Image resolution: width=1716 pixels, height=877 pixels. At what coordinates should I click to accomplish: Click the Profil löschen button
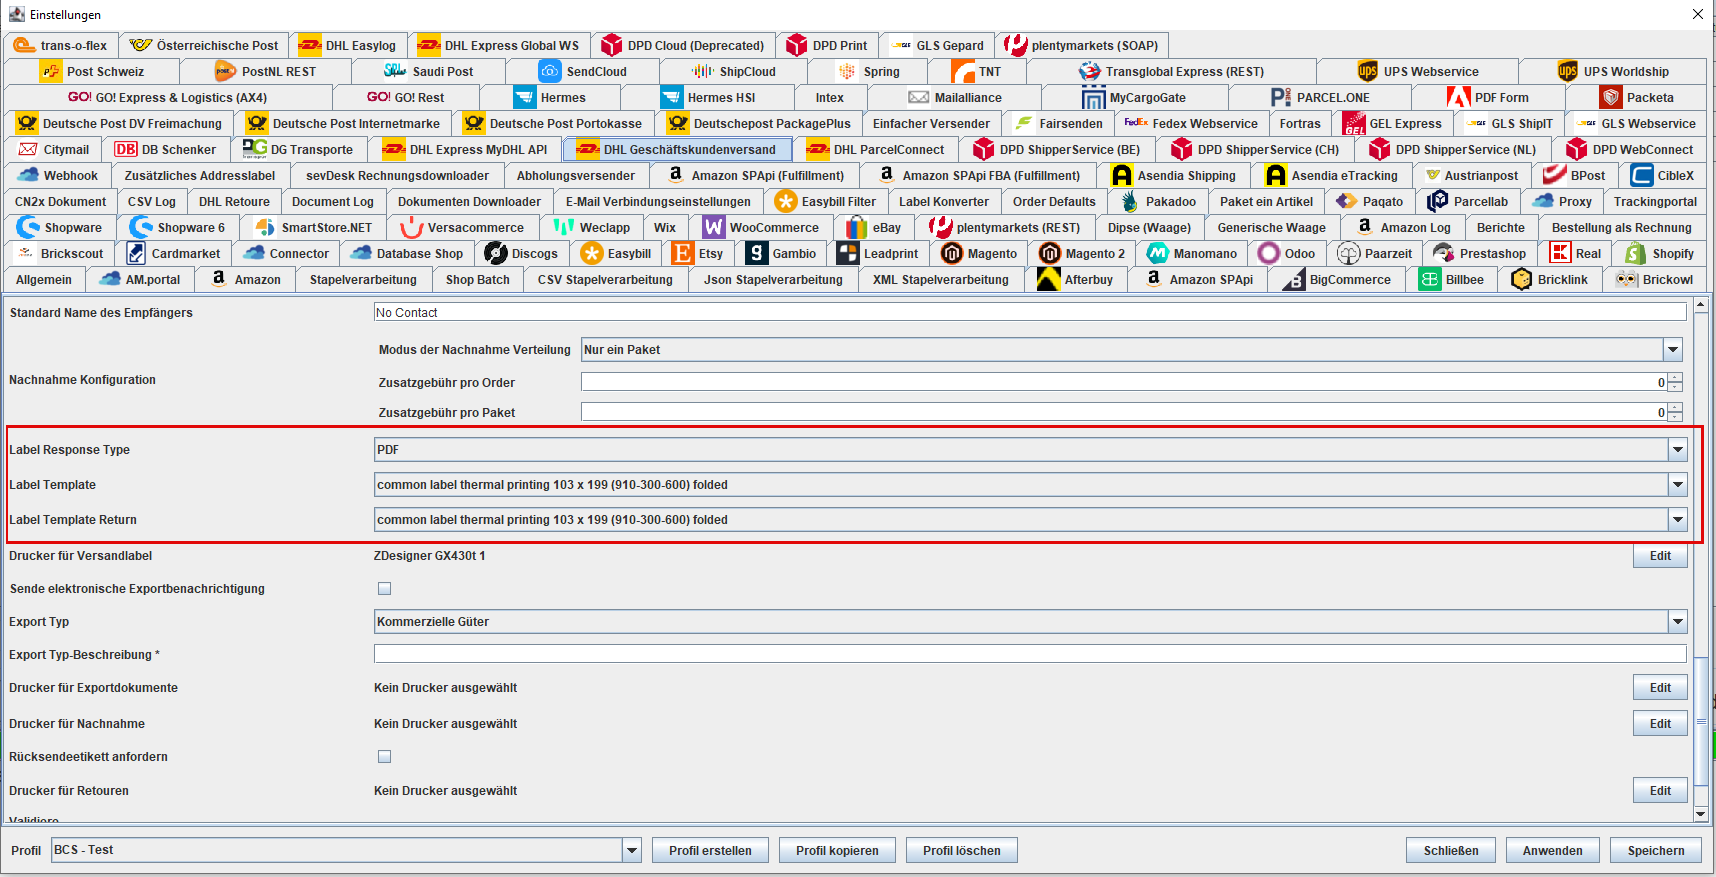[x=961, y=851]
